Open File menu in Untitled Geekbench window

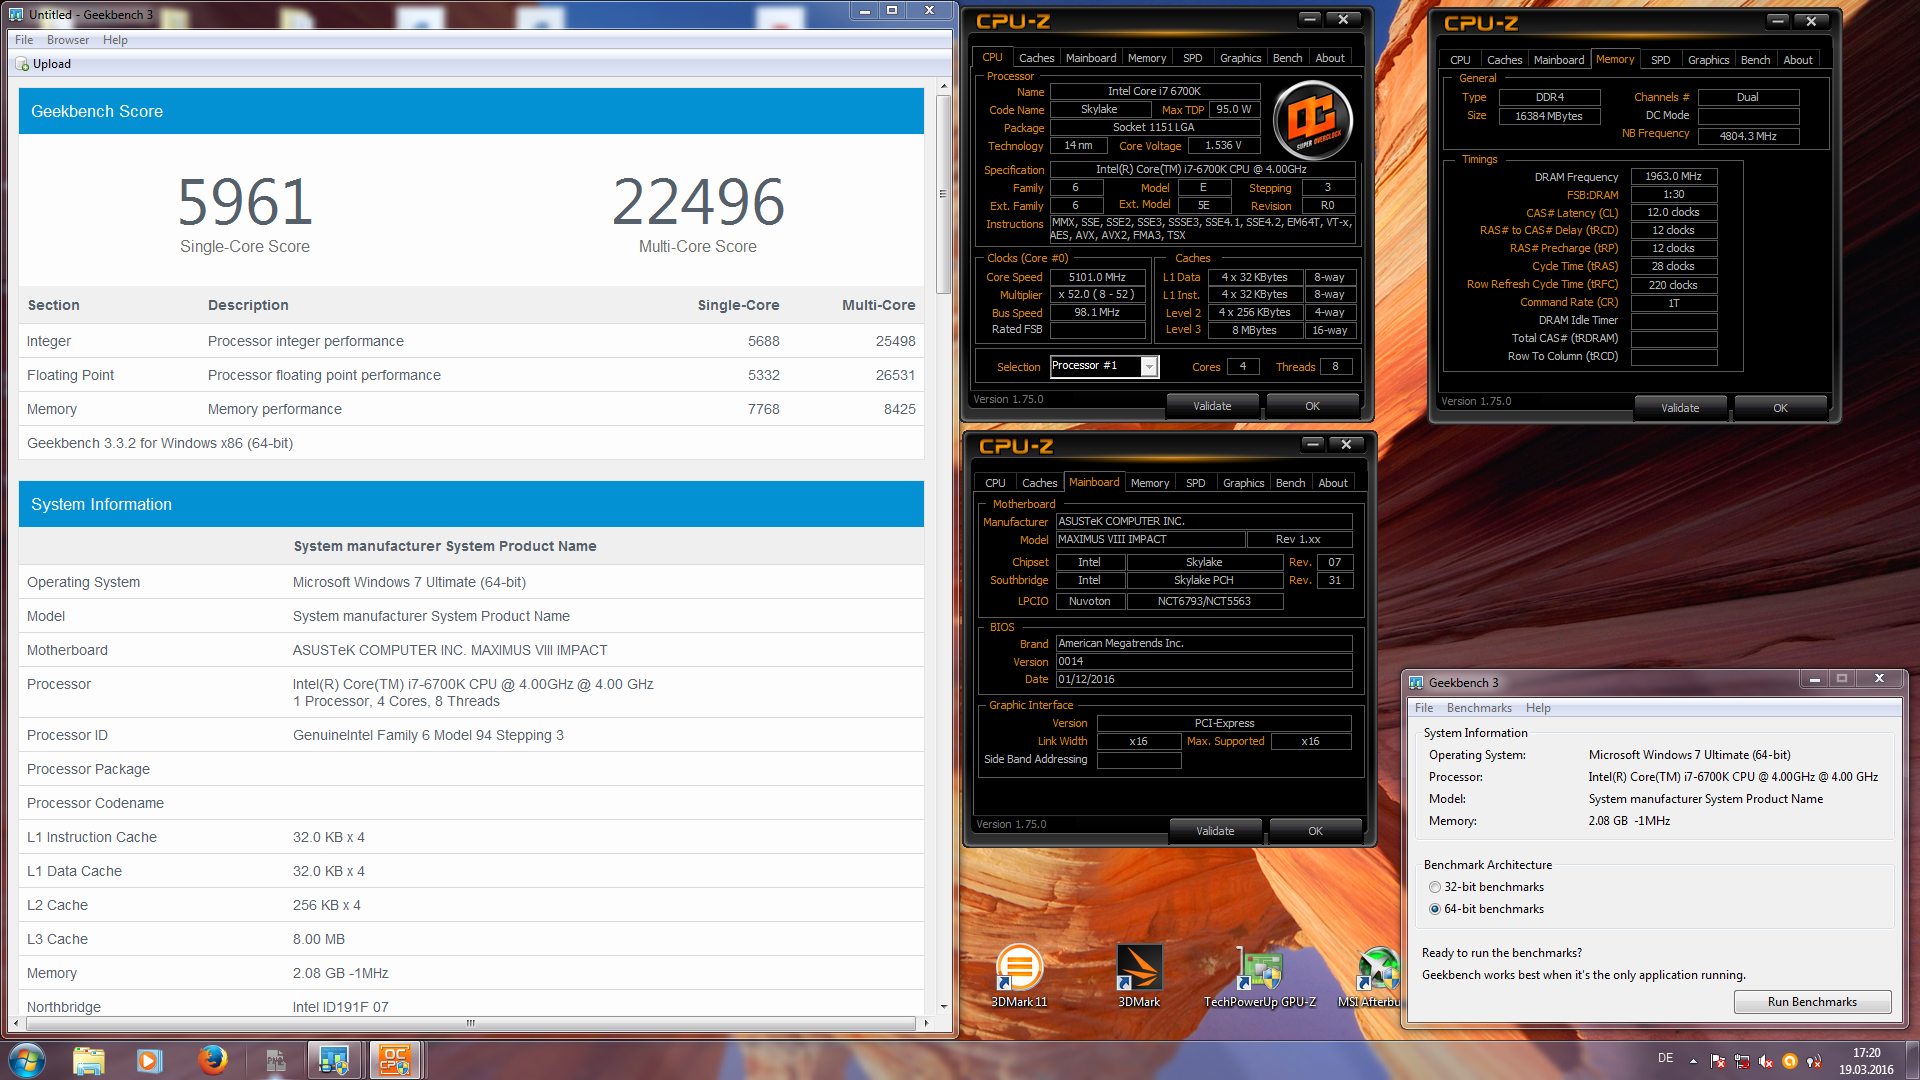[x=24, y=40]
